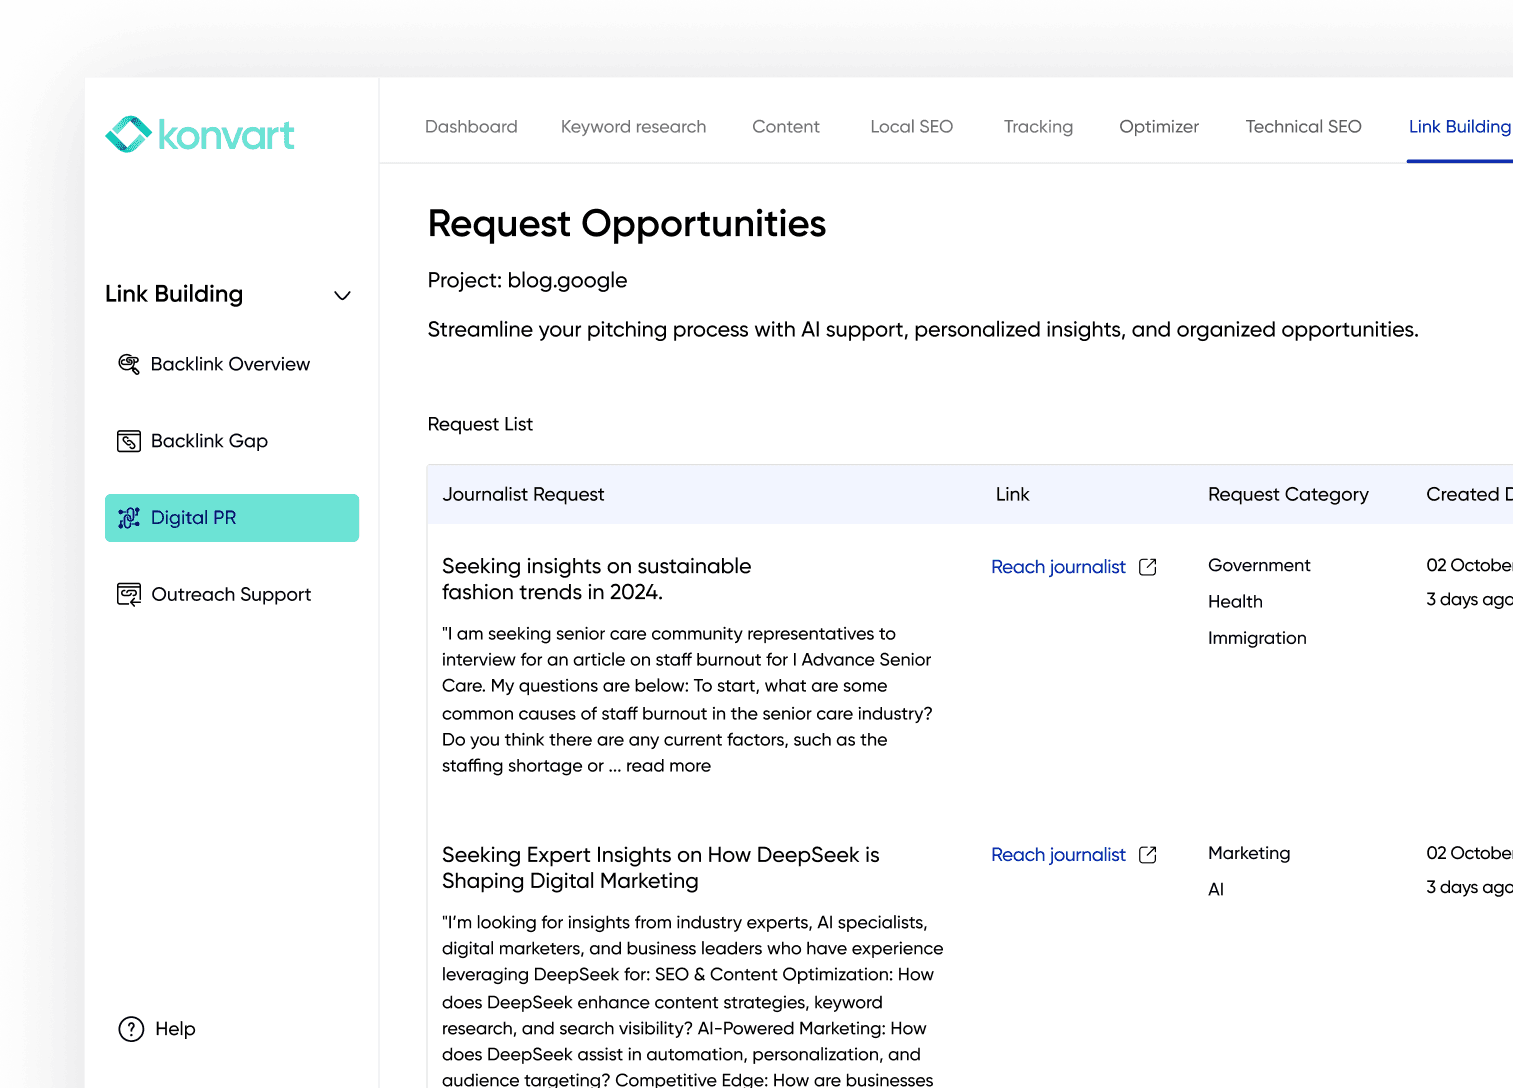Click the Help question mark icon
Screen dimensions: 1513x1088
131,1029
